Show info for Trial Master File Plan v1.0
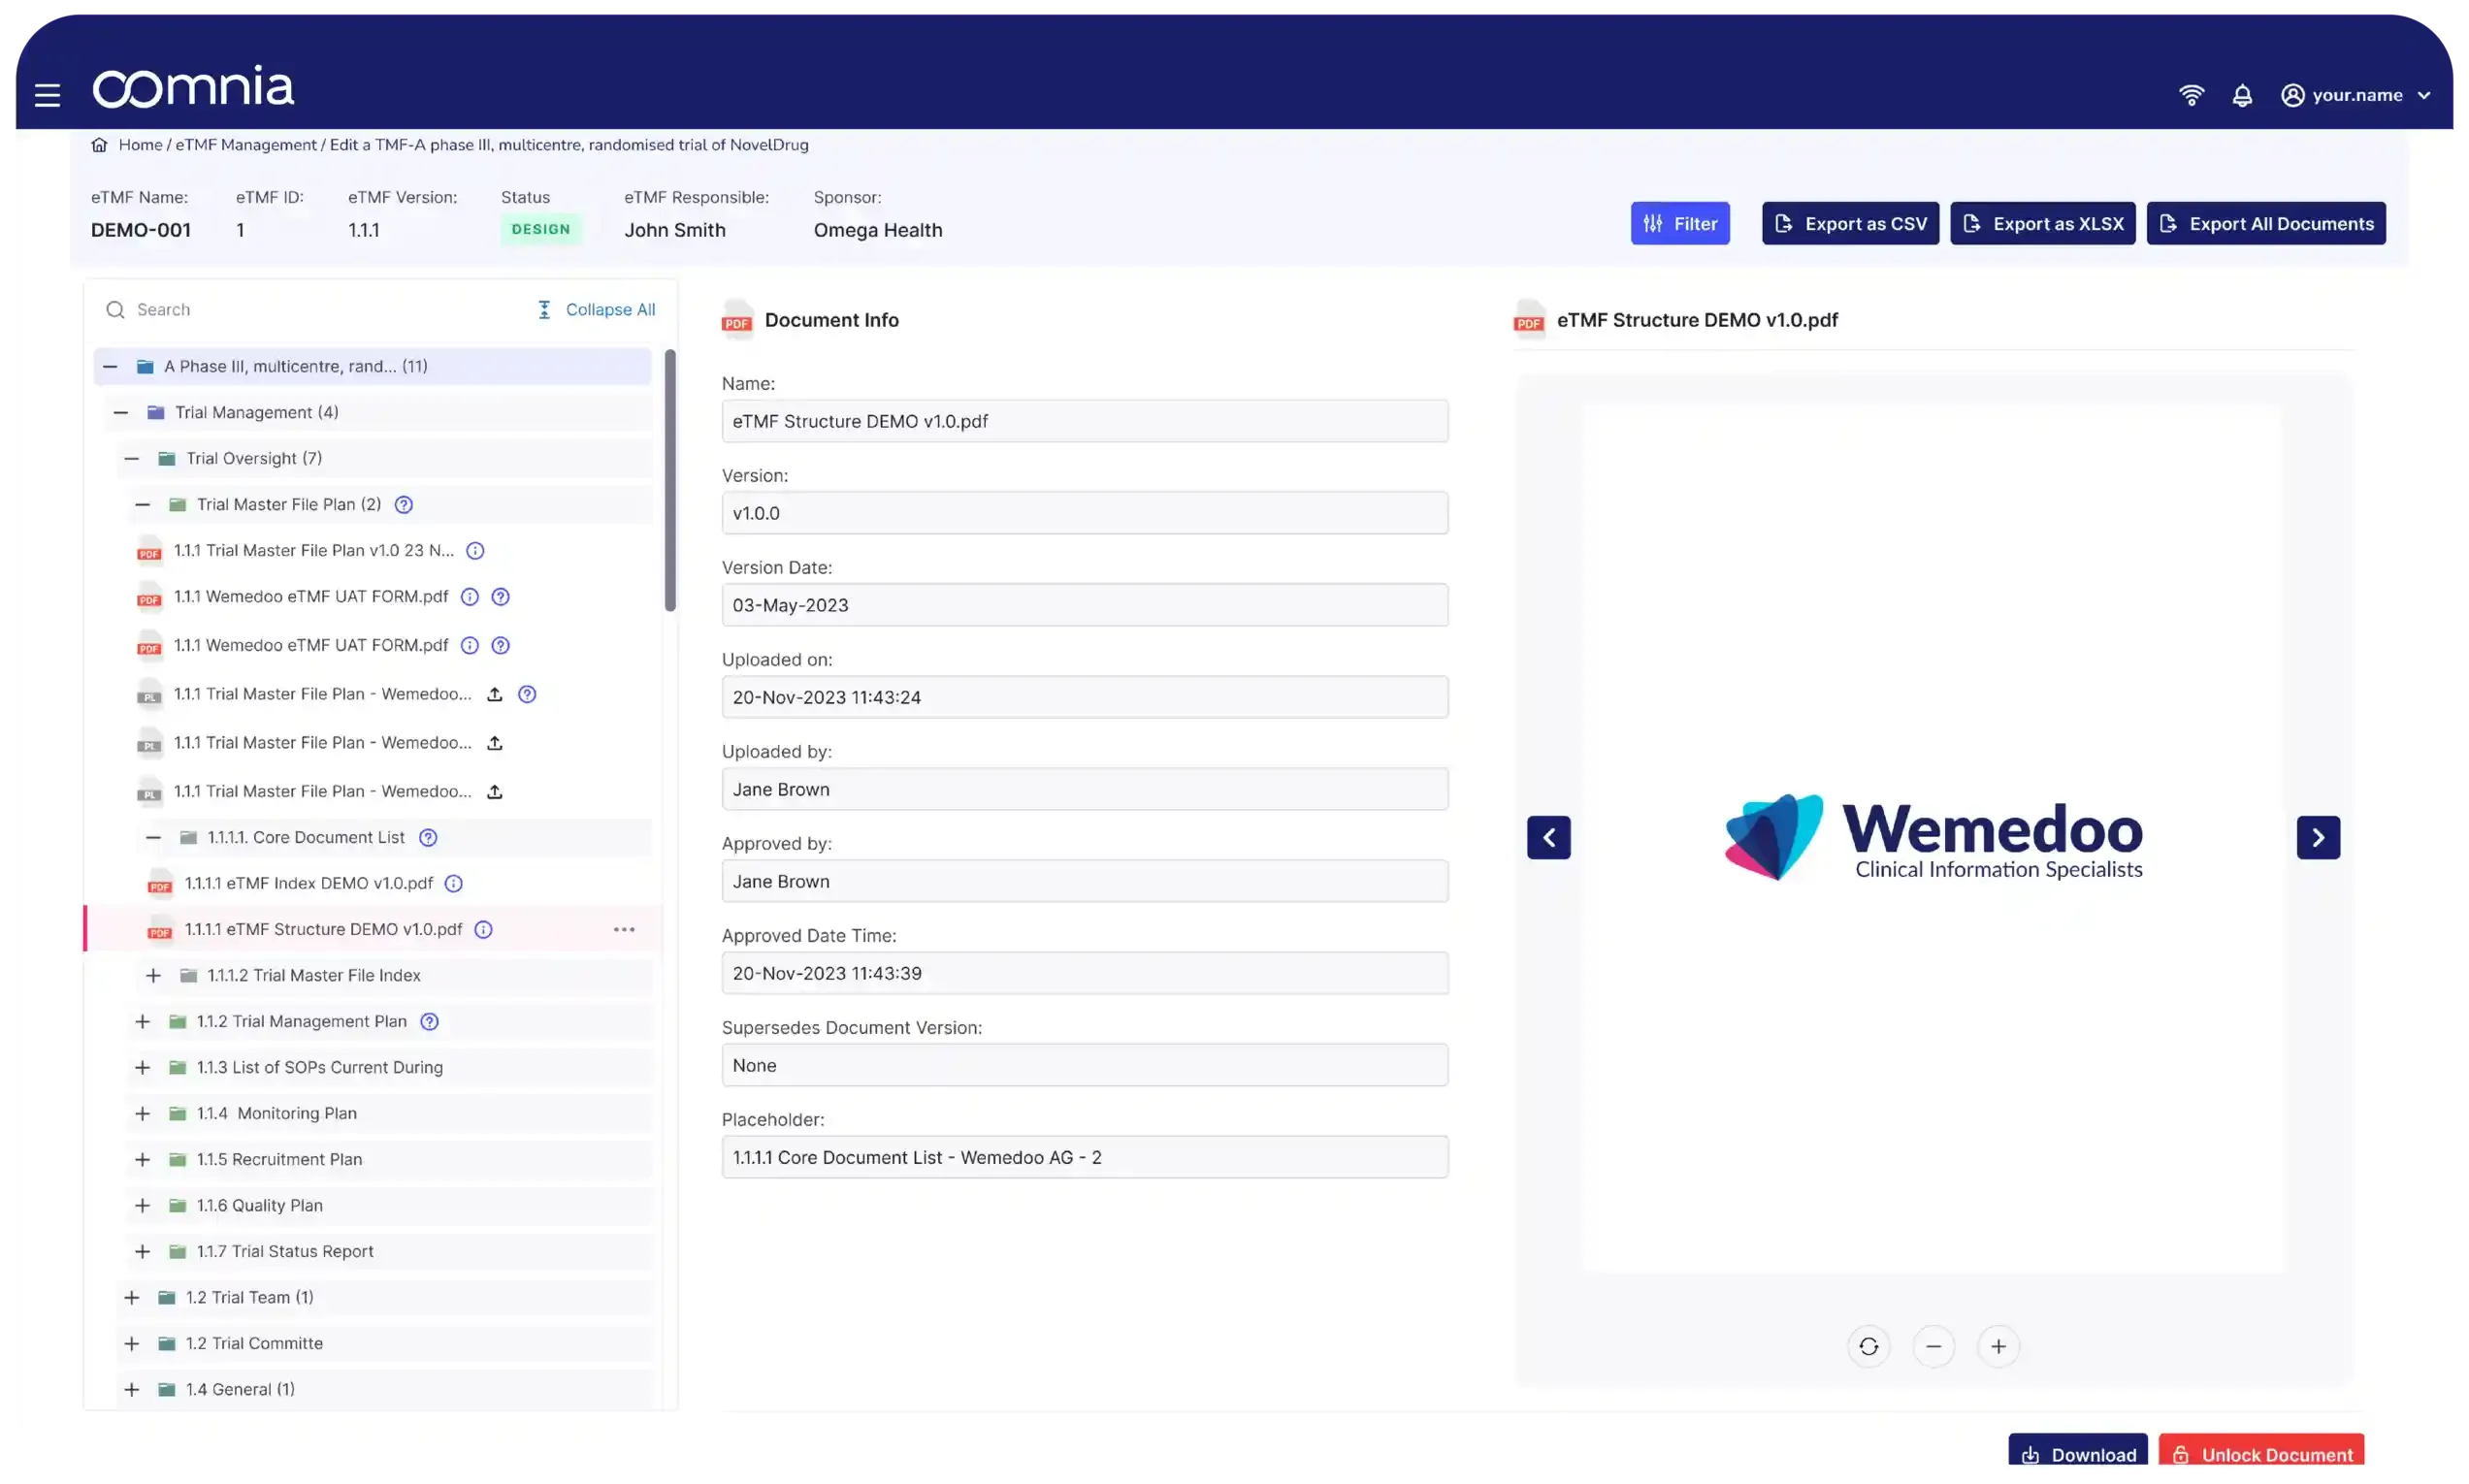2469x1484 pixels. point(476,551)
